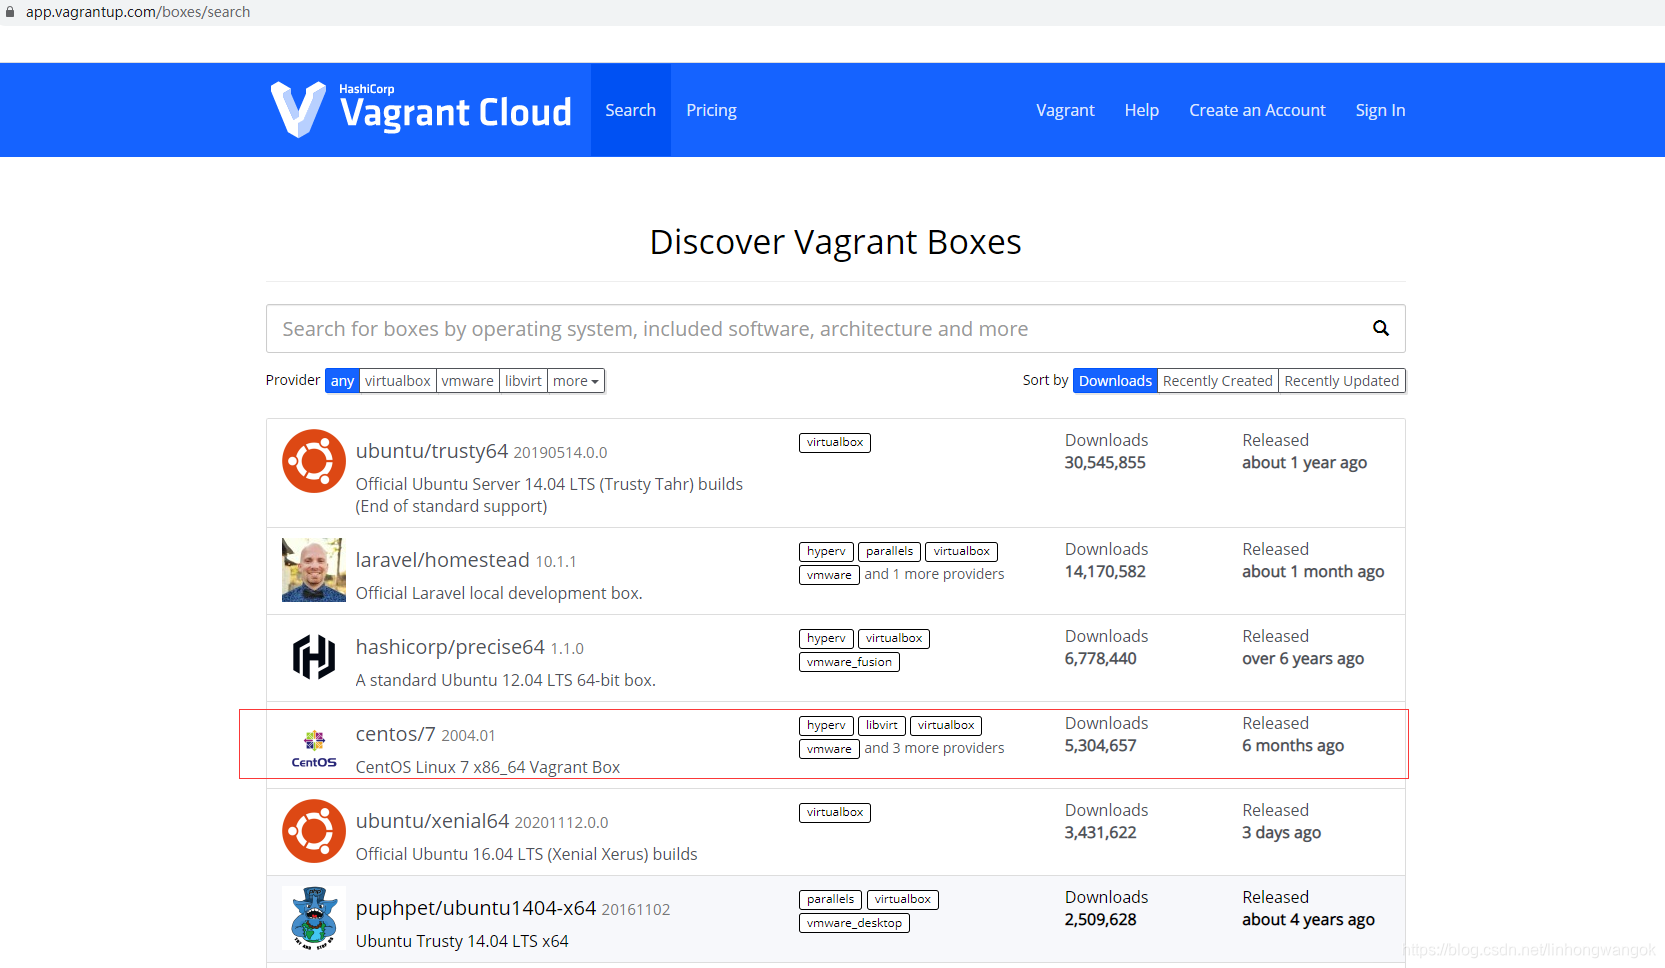This screenshot has width=1665, height=968.
Task: Click the laravel/homestead avatar photo
Action: [314, 570]
